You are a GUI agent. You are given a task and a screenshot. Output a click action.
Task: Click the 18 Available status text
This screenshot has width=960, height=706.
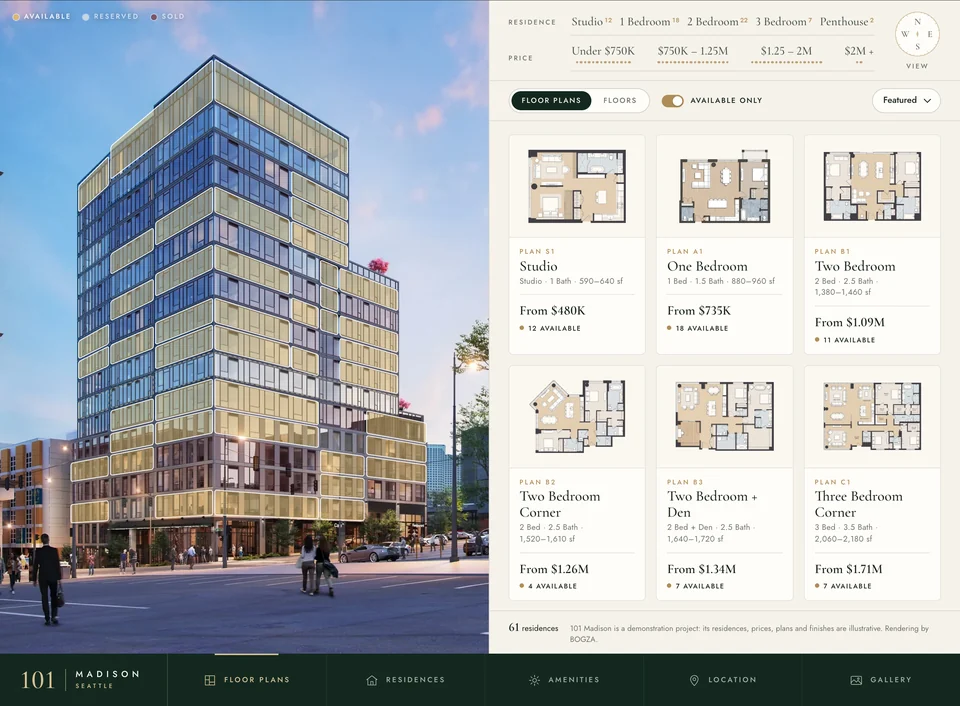(702, 329)
